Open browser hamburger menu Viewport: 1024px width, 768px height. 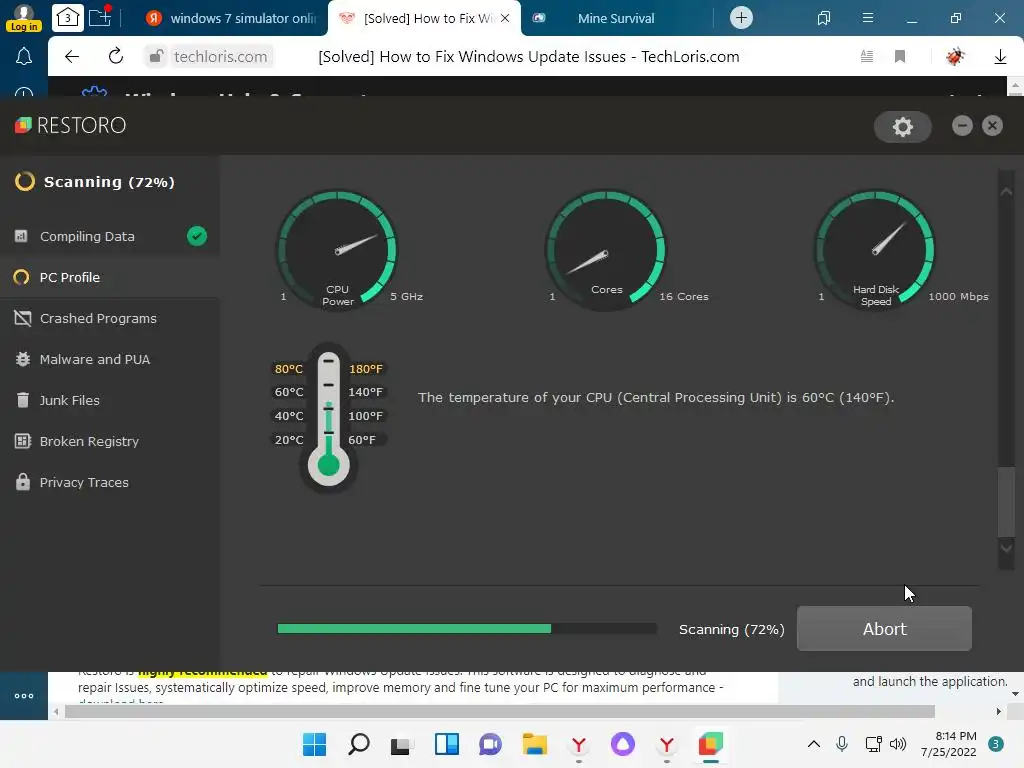(x=868, y=18)
